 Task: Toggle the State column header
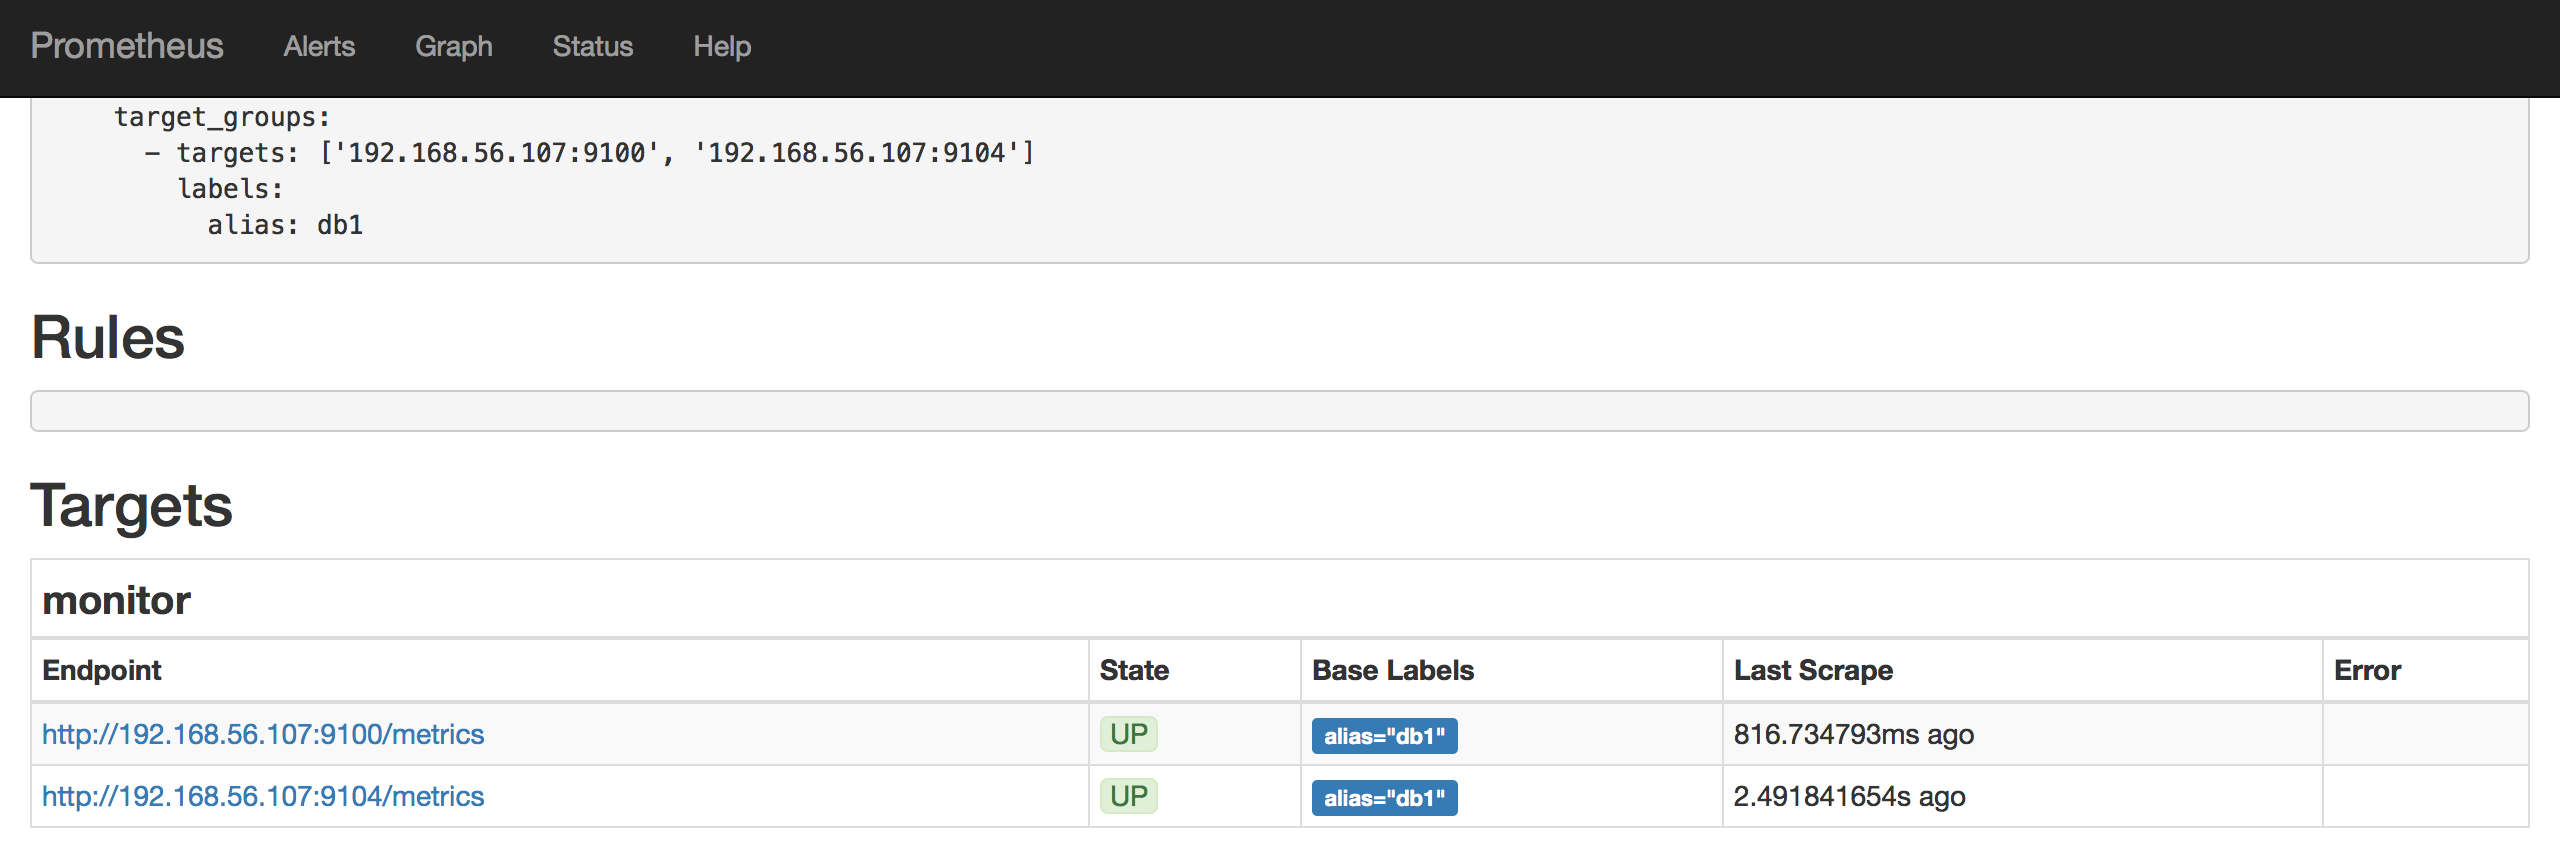tap(1134, 670)
